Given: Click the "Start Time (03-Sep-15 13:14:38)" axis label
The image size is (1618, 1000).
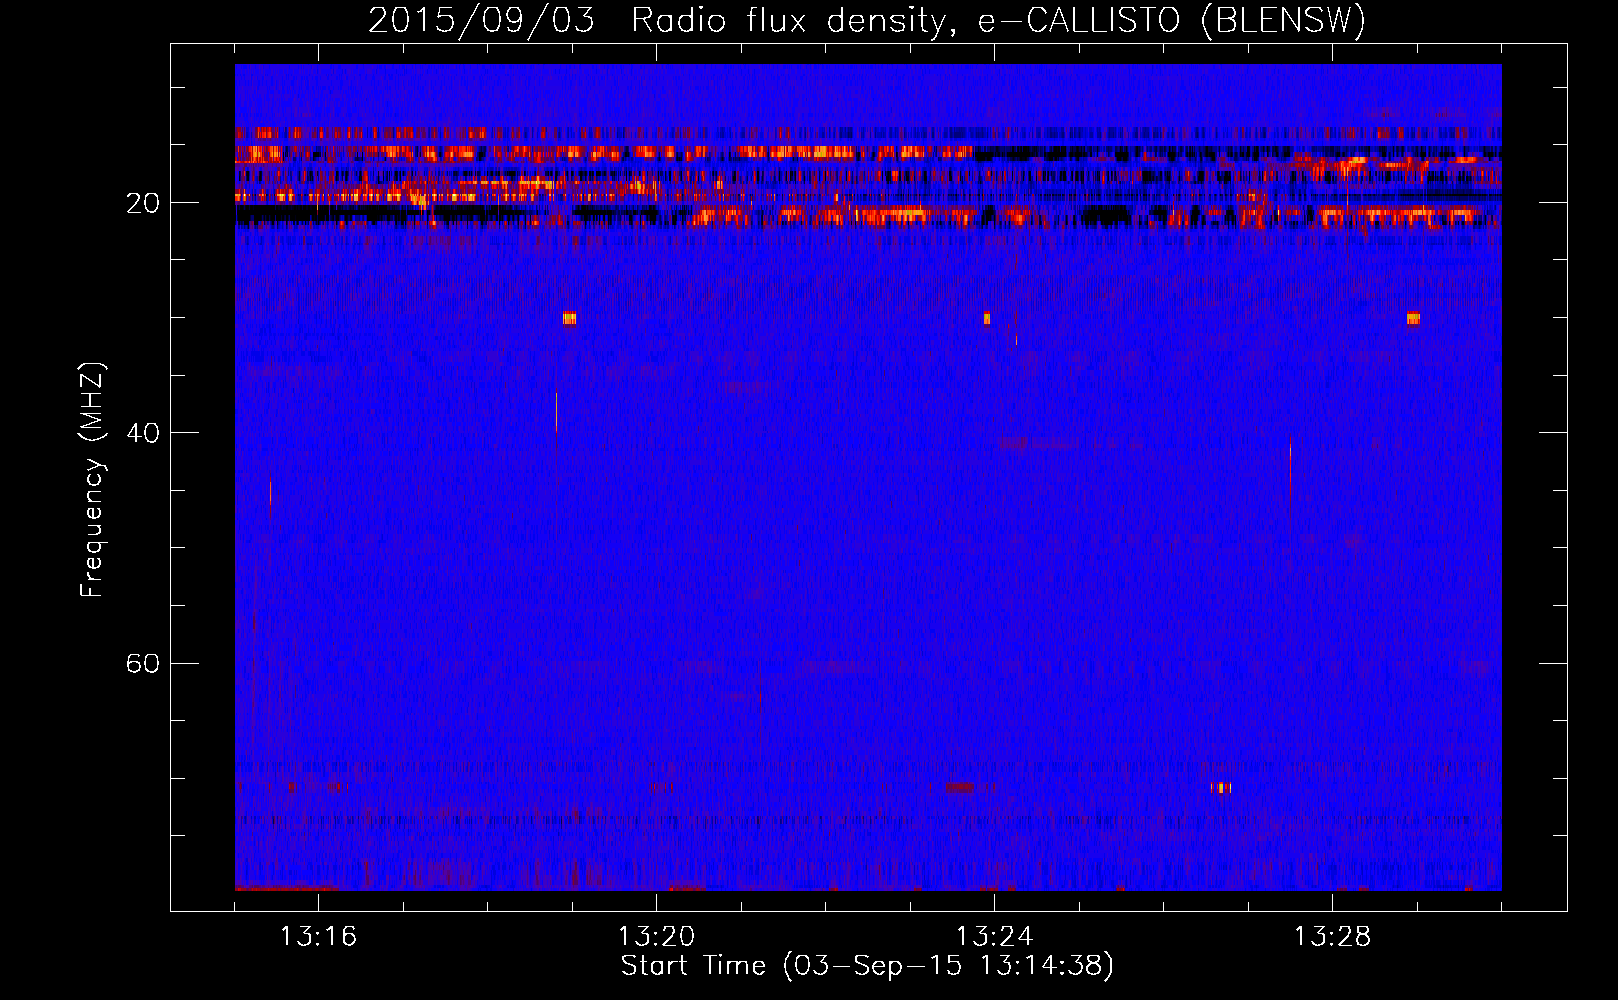Looking at the screenshot, I should [x=867, y=966].
